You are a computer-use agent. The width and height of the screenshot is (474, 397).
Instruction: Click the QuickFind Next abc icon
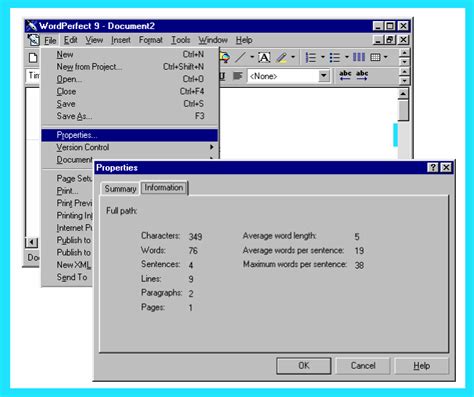pos(362,75)
